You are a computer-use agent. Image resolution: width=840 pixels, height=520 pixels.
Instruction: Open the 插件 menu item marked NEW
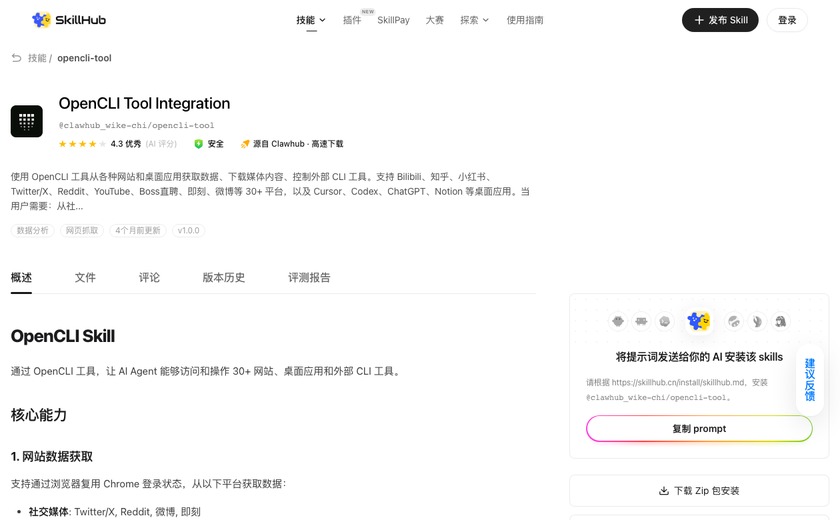click(x=352, y=20)
